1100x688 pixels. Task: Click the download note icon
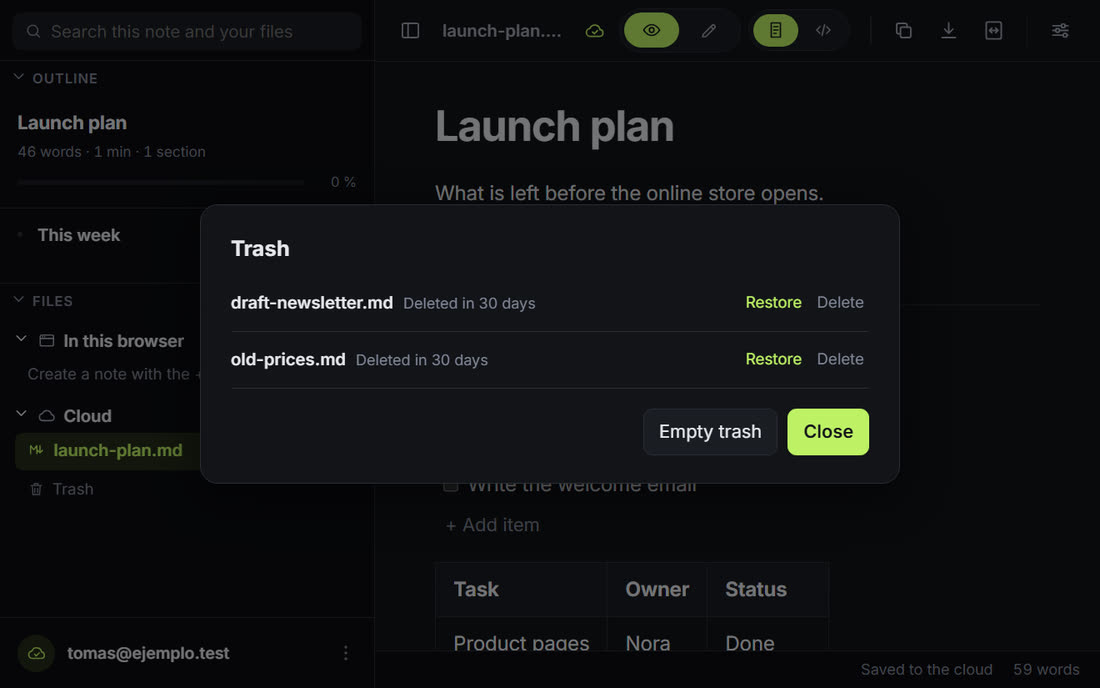pyautogui.click(x=948, y=31)
